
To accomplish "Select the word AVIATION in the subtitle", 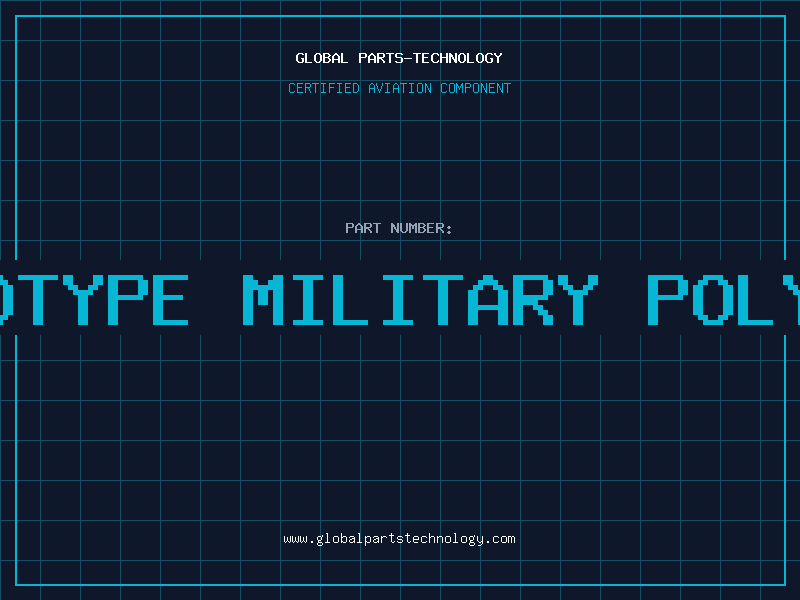I will coord(400,88).
